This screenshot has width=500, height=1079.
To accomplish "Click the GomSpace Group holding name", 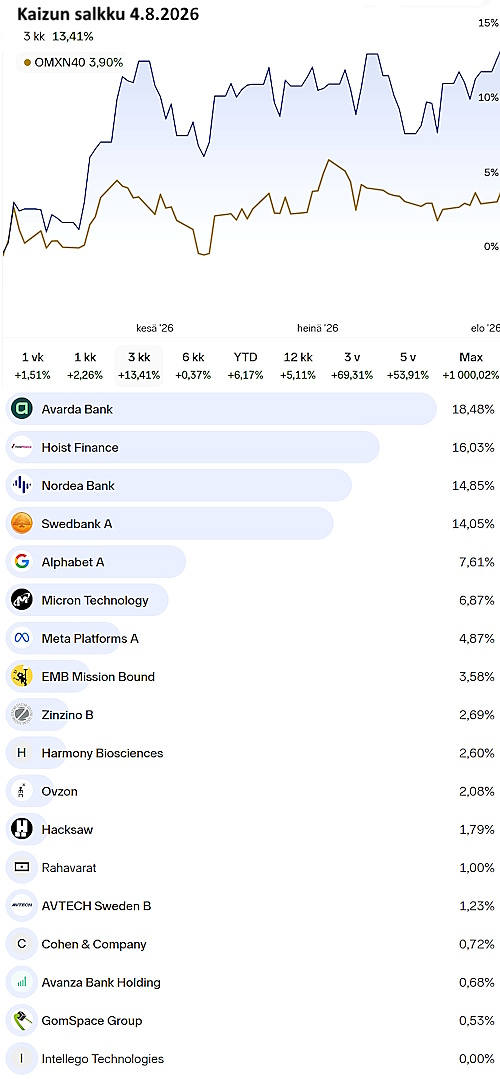I will (92, 1021).
